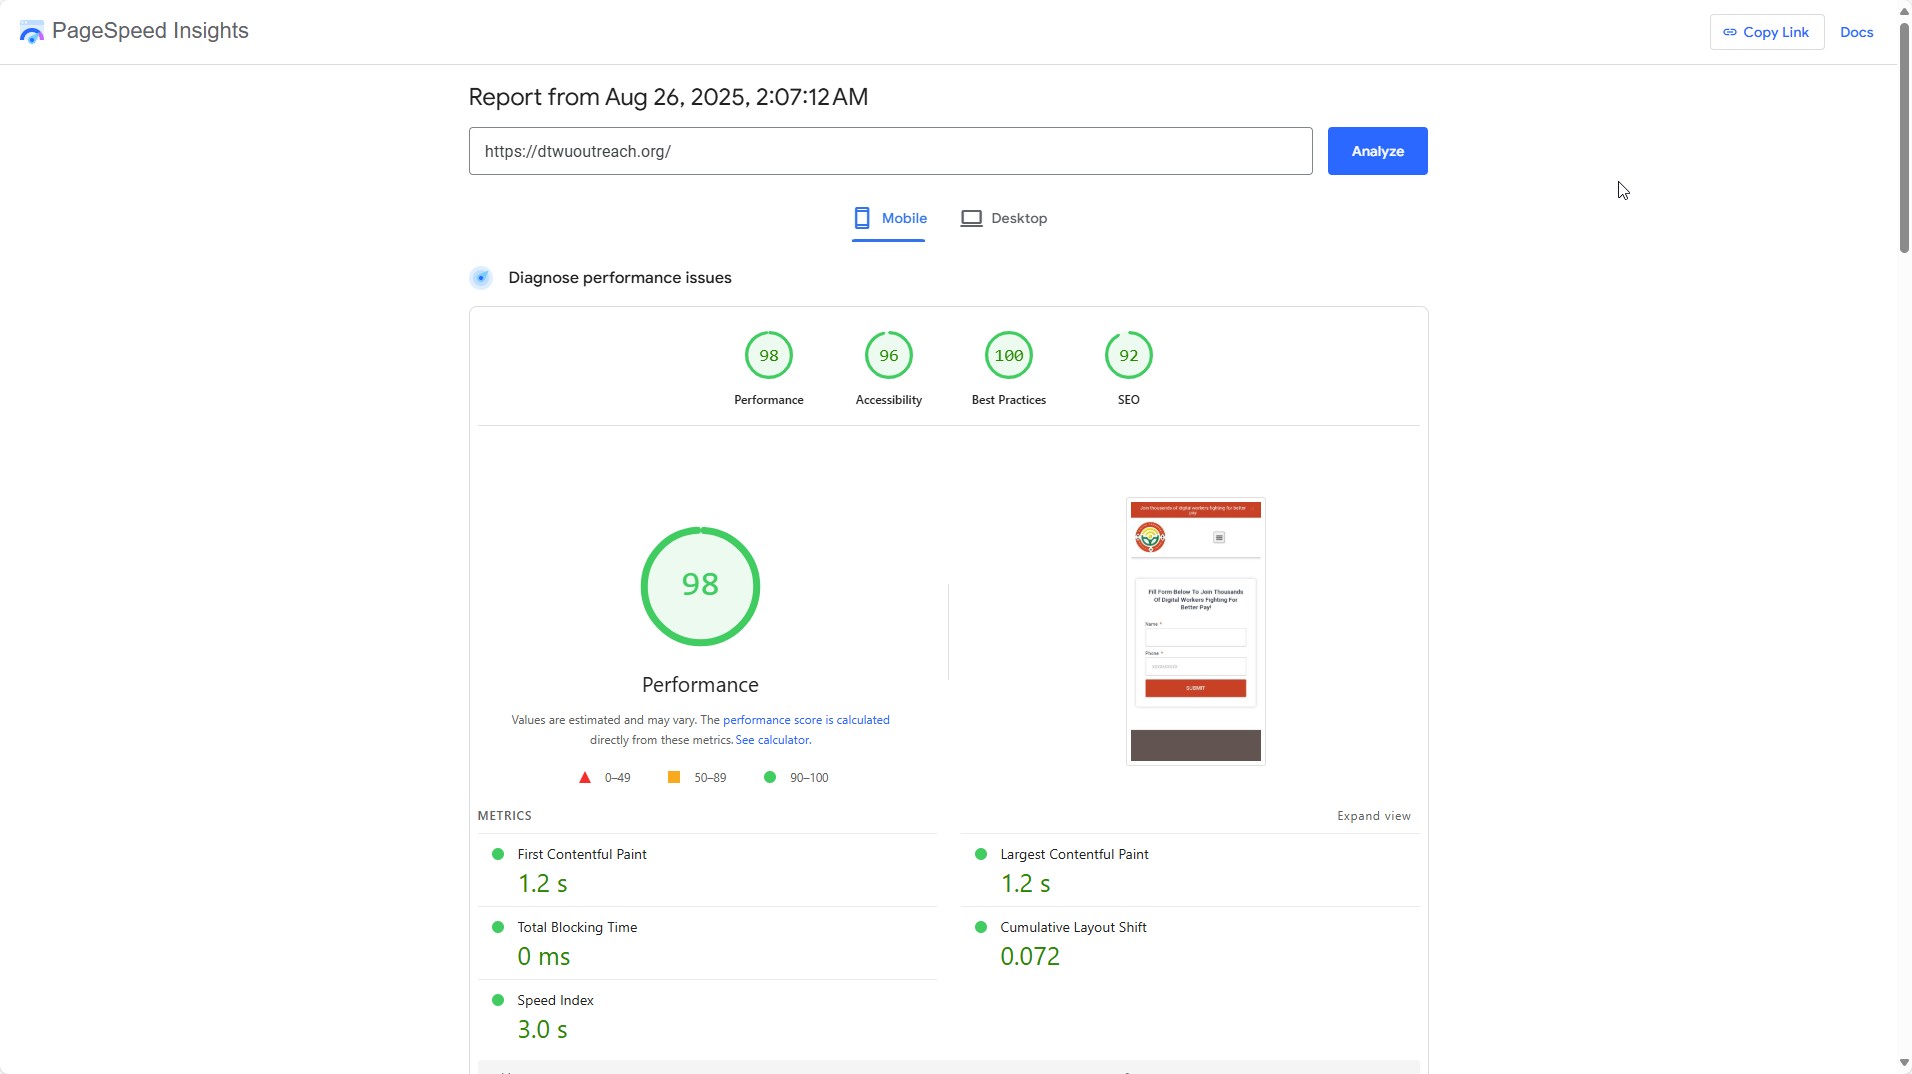
Task: Click the Speed Index label
Action: pyautogui.click(x=555, y=1000)
